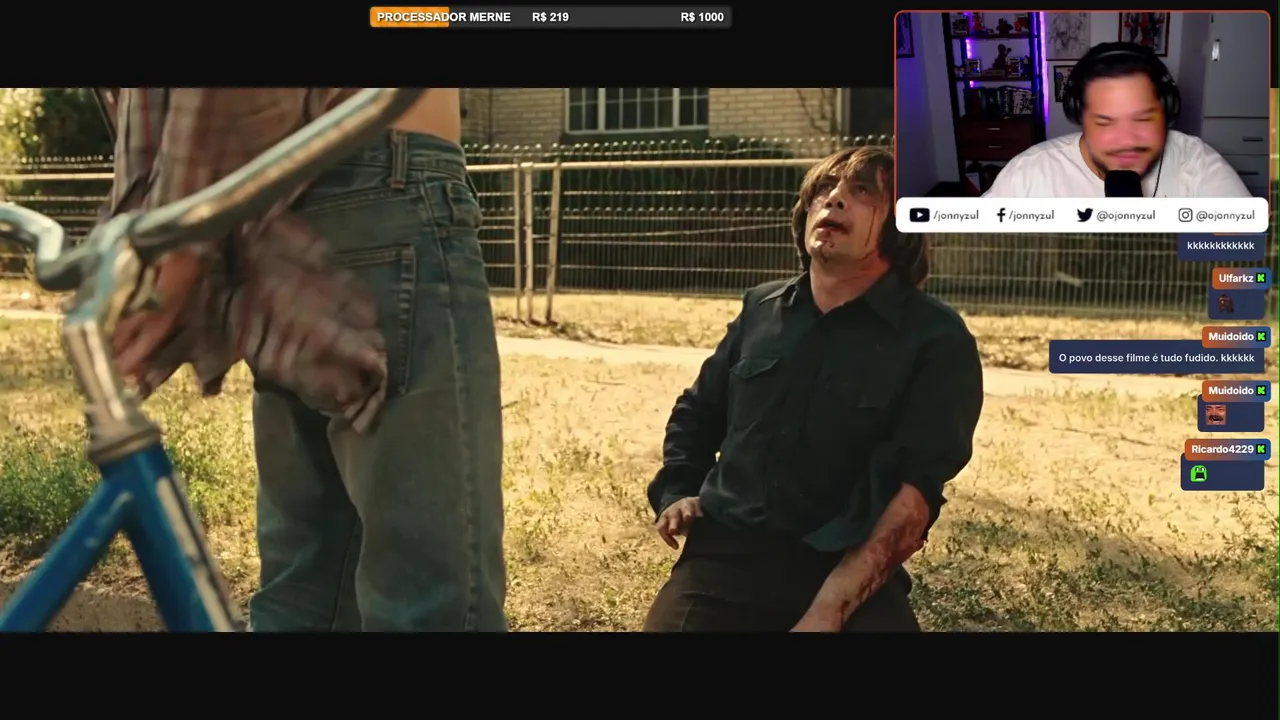Screen dimensions: 1280x720
Task: Click the YouTube logo icon
Action: [x=919, y=215]
